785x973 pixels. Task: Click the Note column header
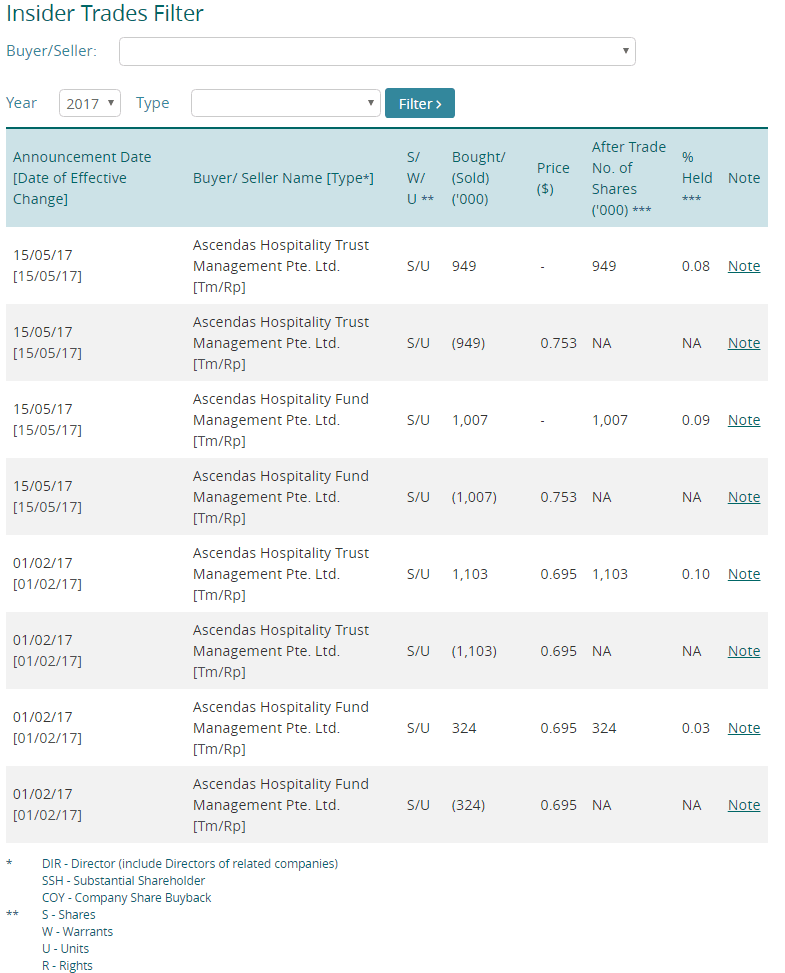[743, 178]
